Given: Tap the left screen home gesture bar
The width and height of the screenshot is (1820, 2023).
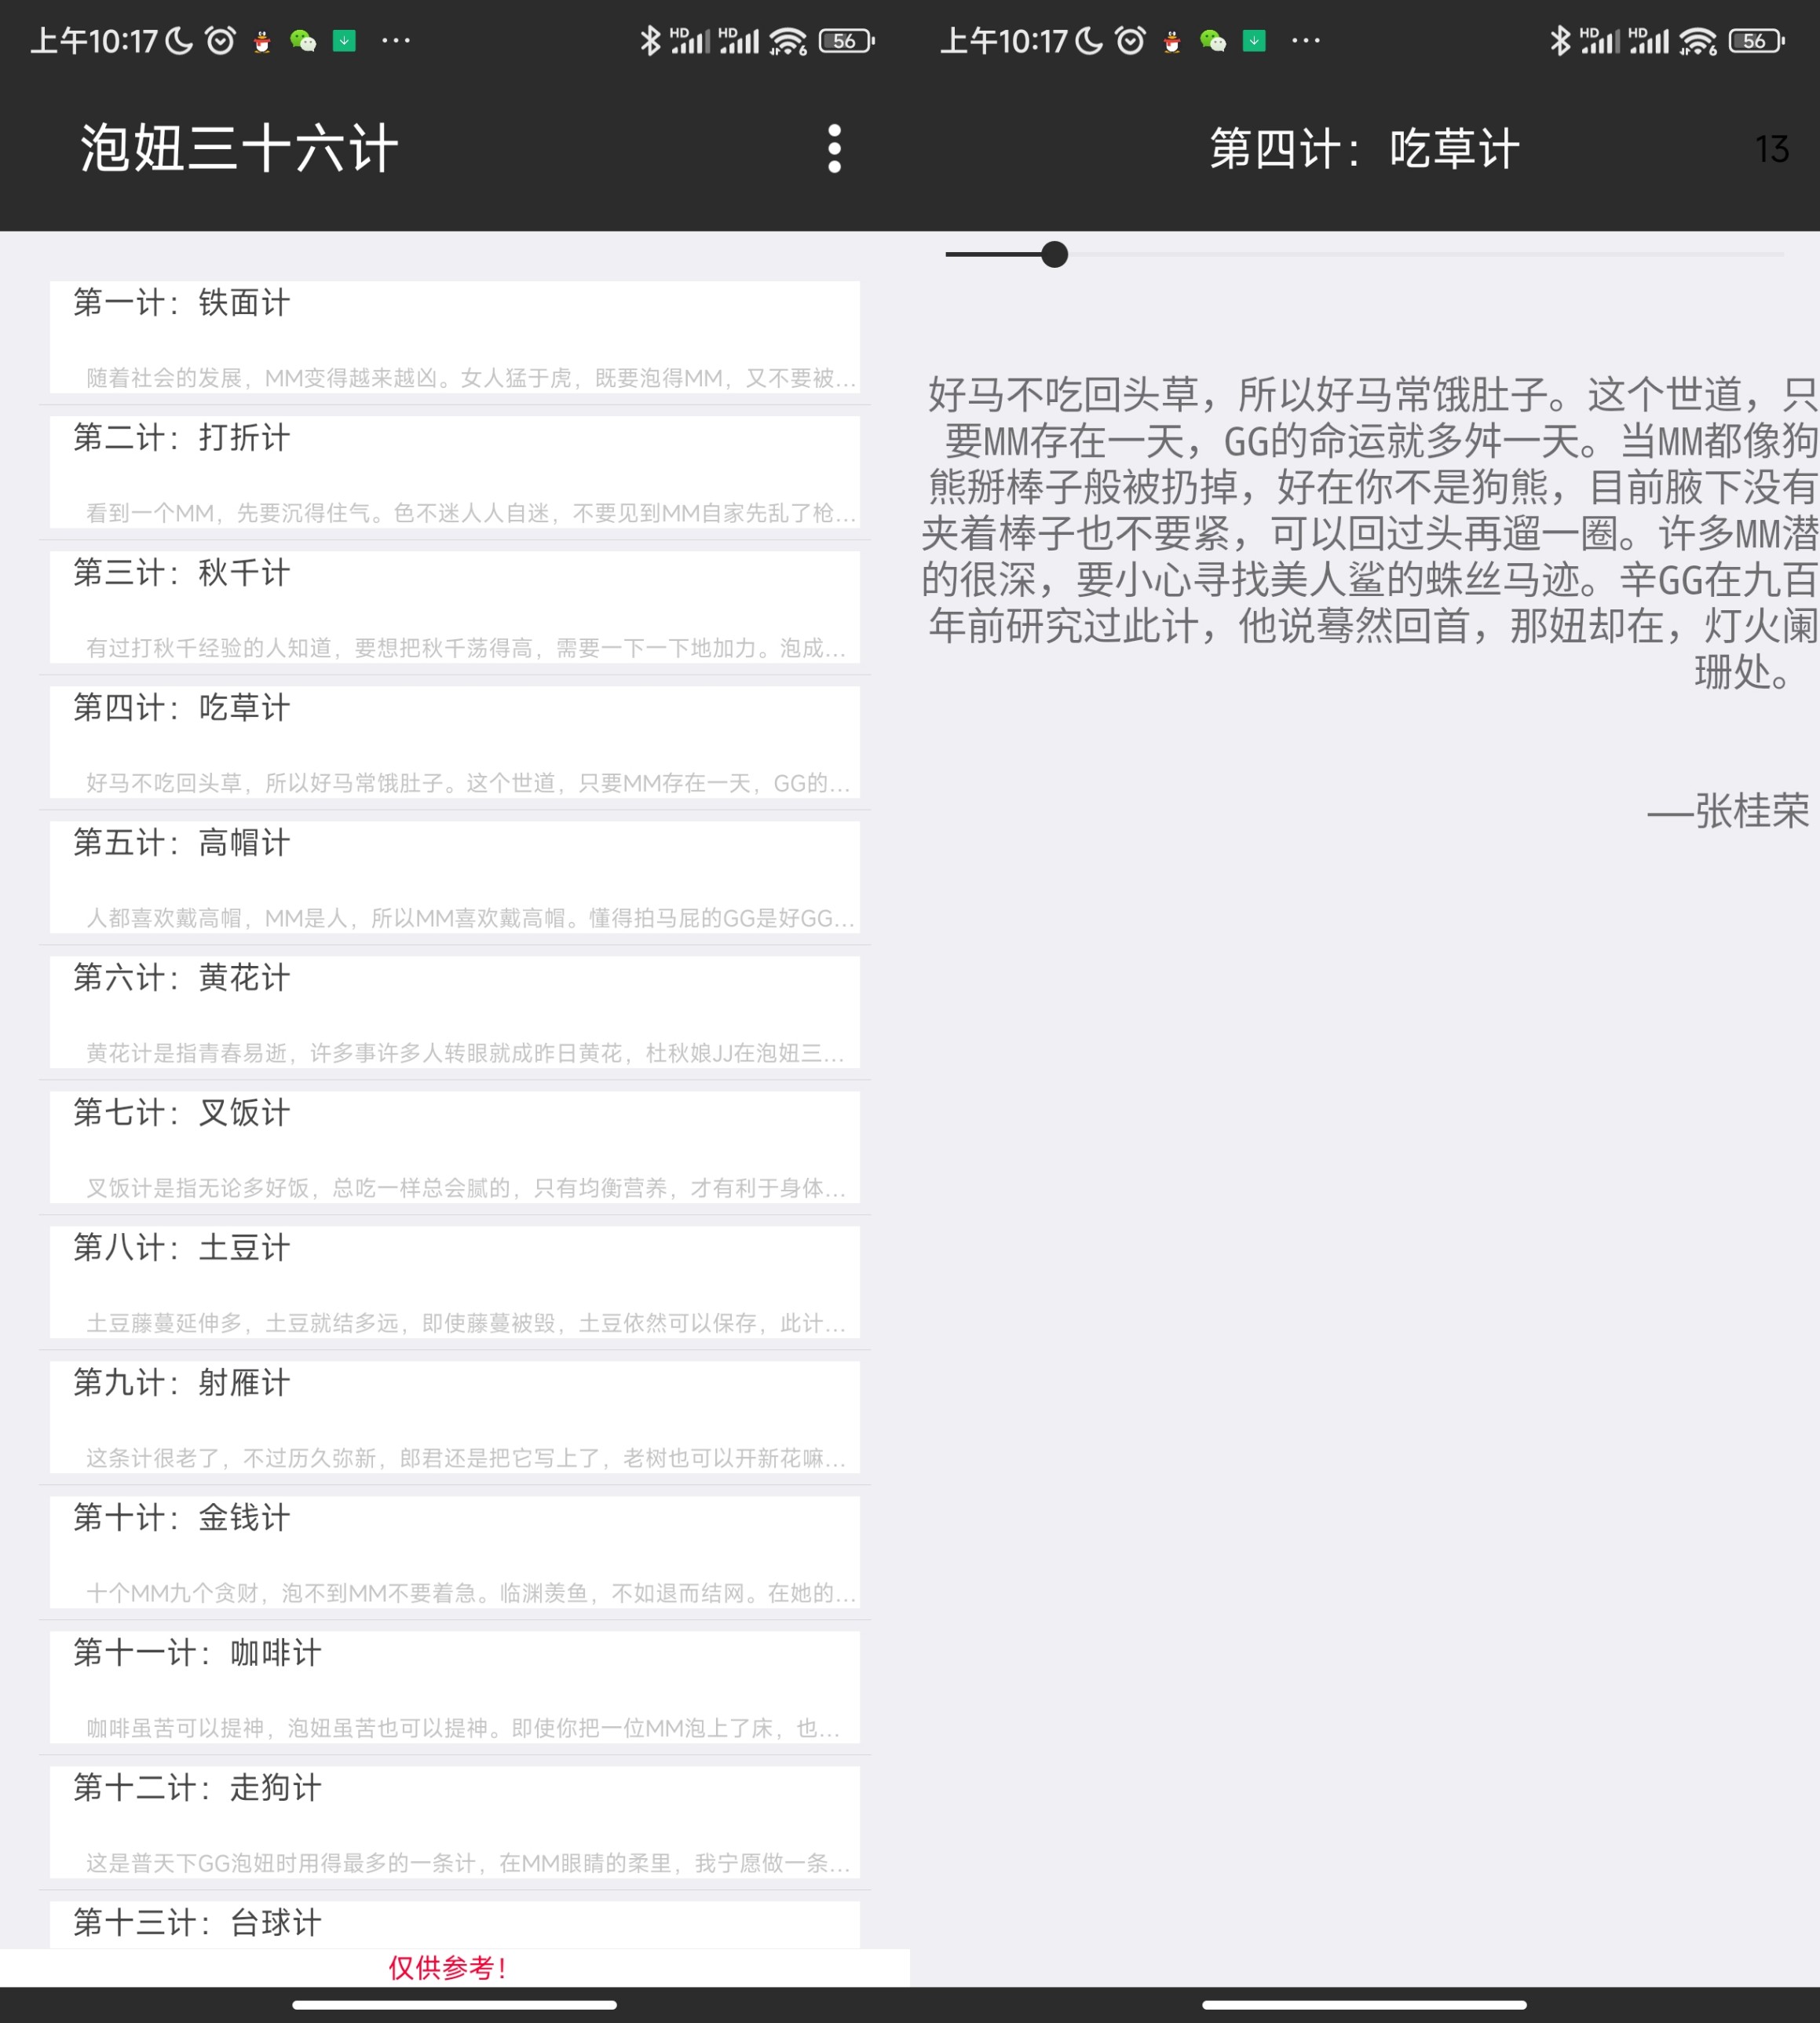Looking at the screenshot, I should (x=455, y=2005).
